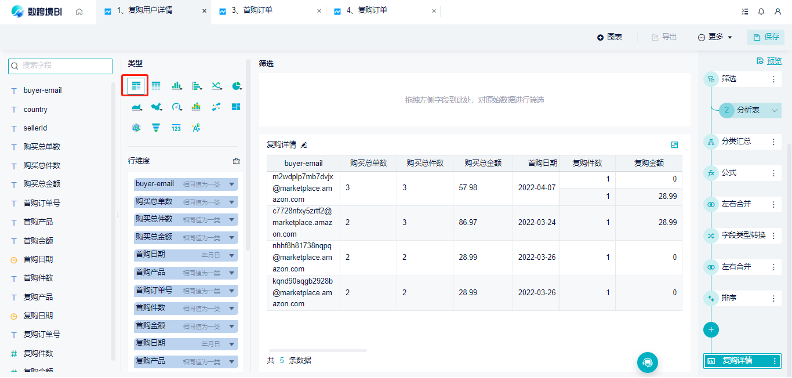Open the floating chat support button
Viewport: 792px width, 378px height.
(x=648, y=362)
